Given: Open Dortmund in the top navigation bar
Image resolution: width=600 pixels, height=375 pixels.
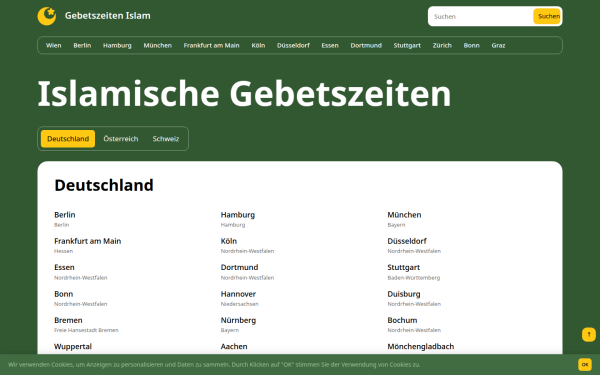Looking at the screenshot, I should point(366,45).
